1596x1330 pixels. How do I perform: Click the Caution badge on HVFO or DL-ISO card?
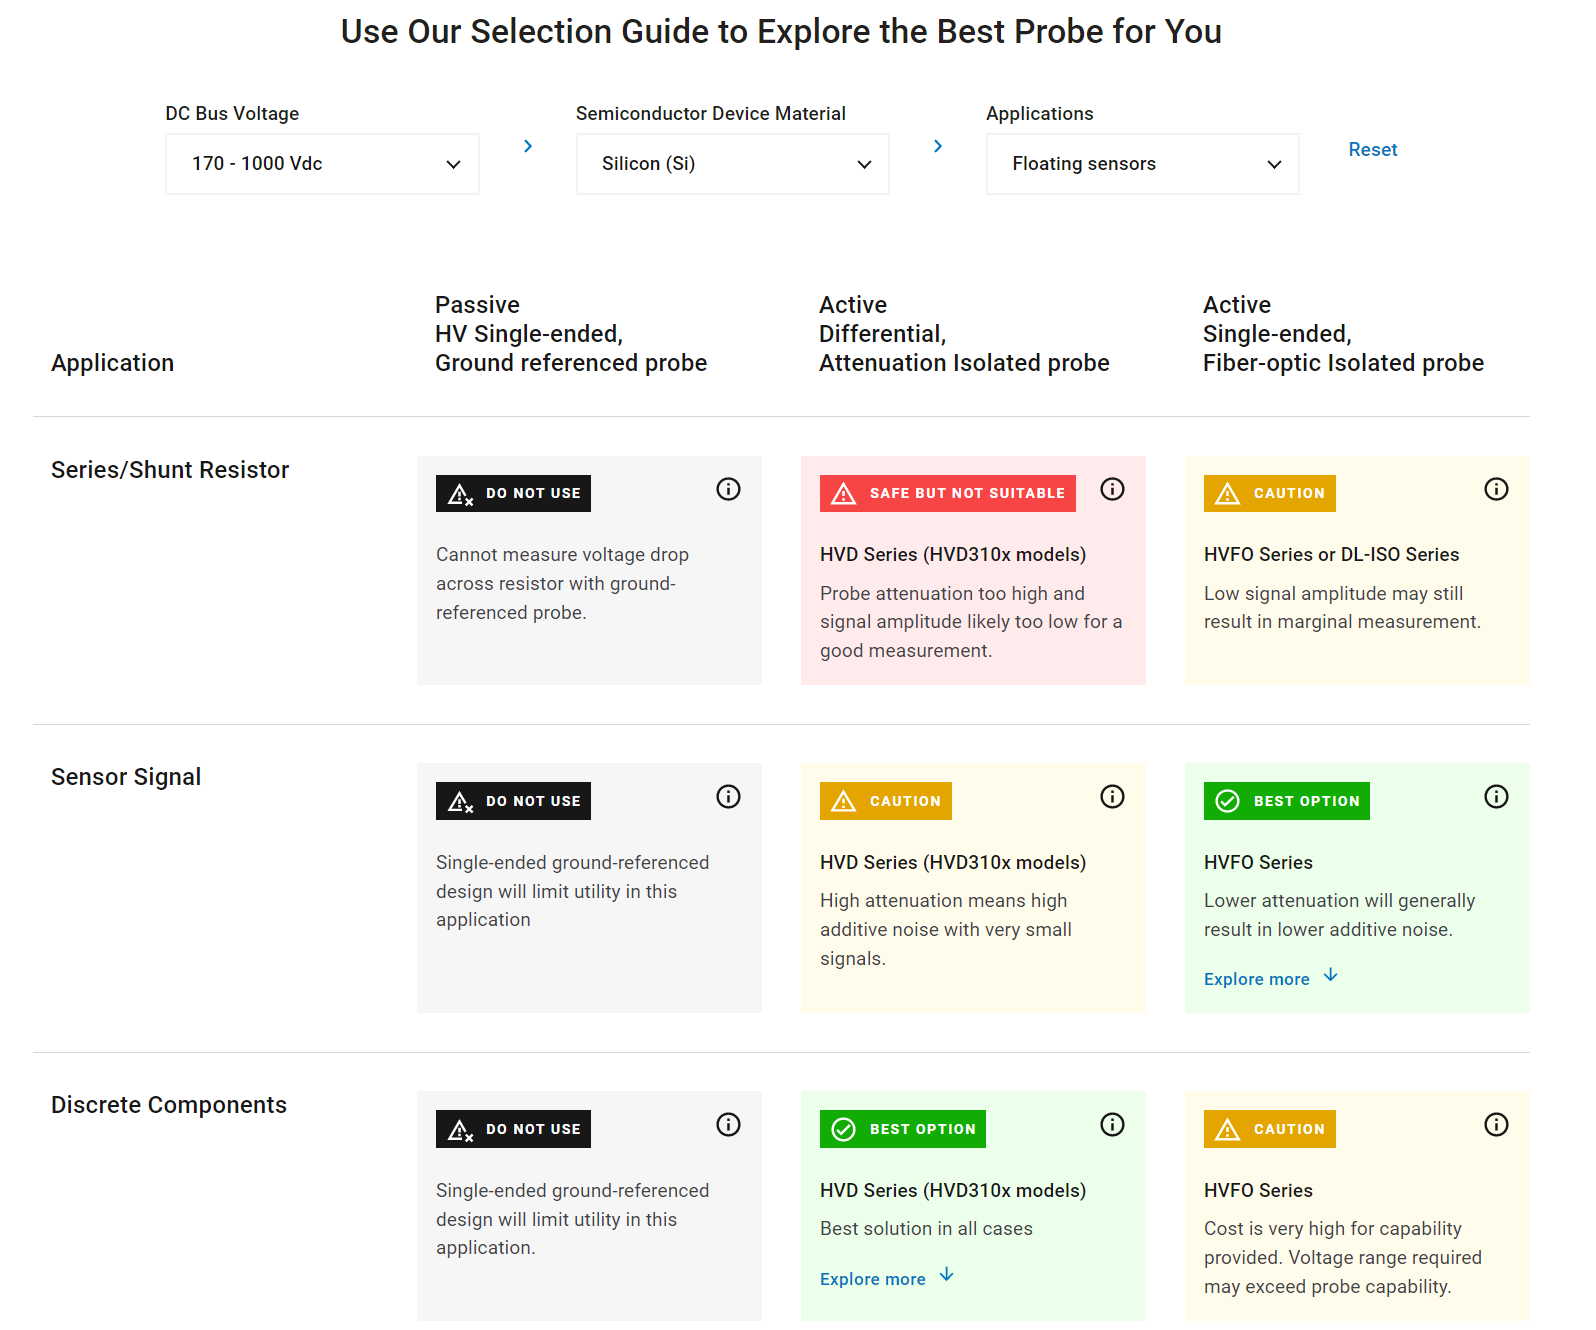pyautogui.click(x=1269, y=494)
